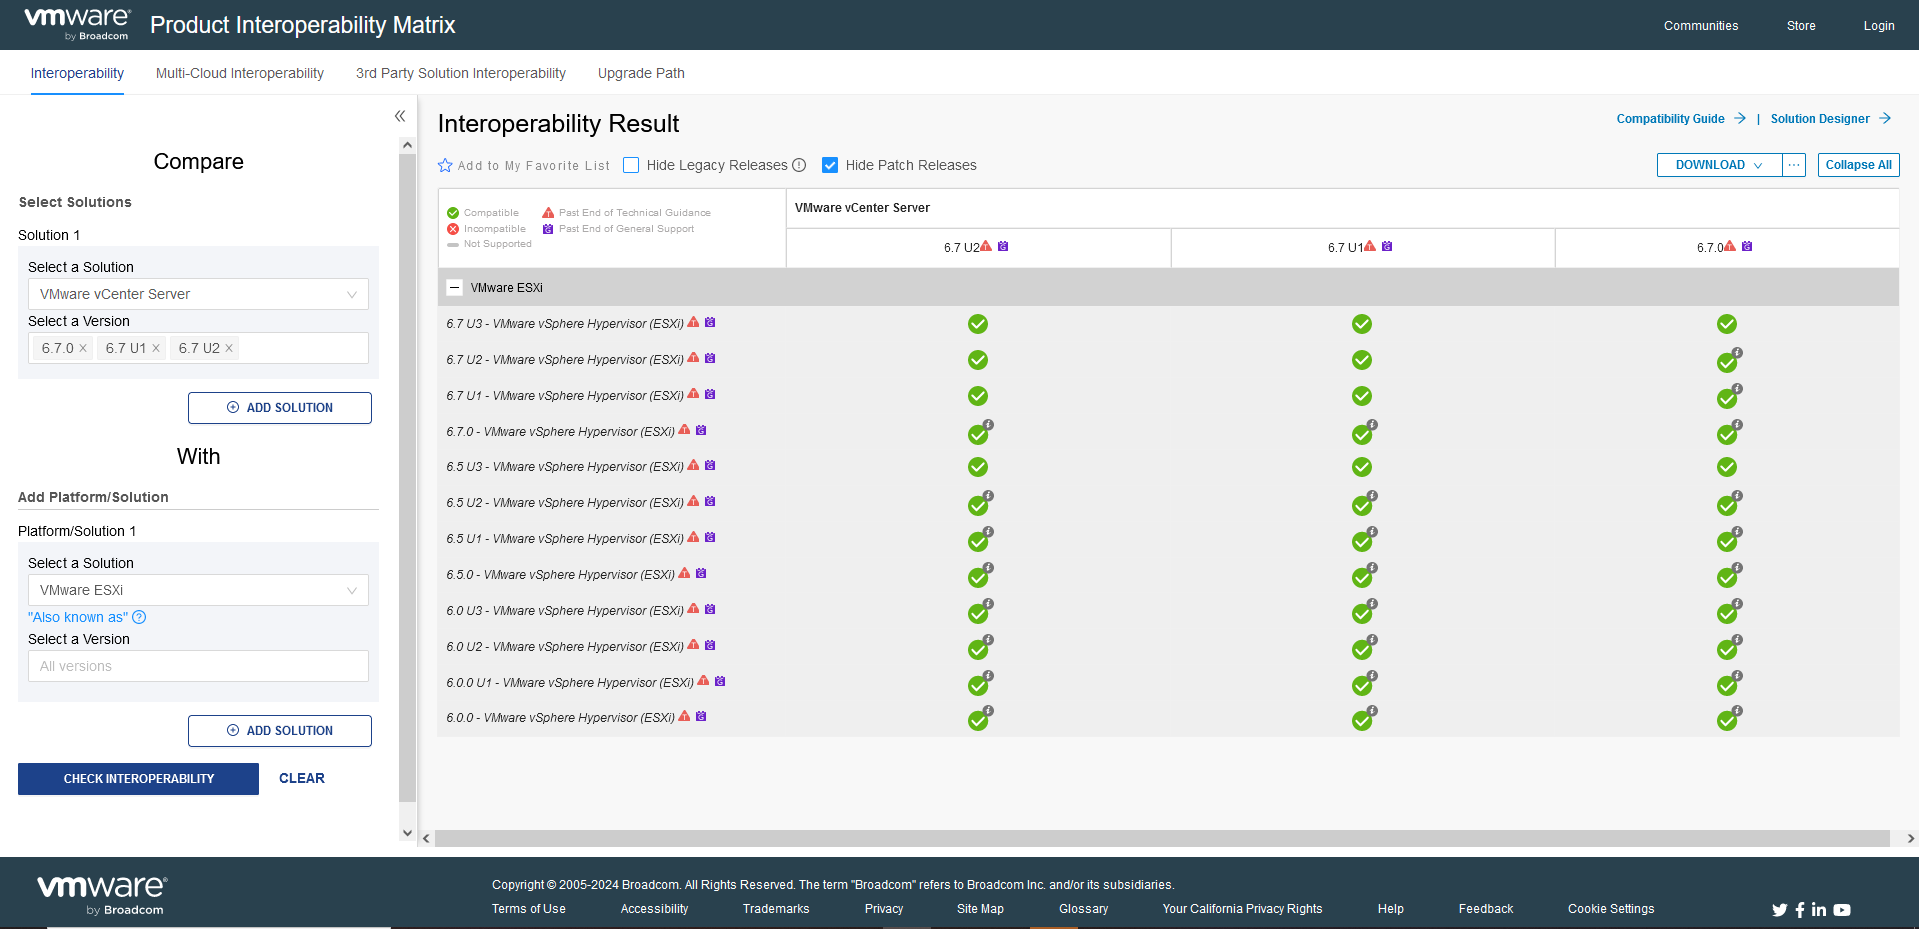Uncheck Hide Patch Releases checkbox
Viewport: 1919px width, 929px height.
coord(830,165)
